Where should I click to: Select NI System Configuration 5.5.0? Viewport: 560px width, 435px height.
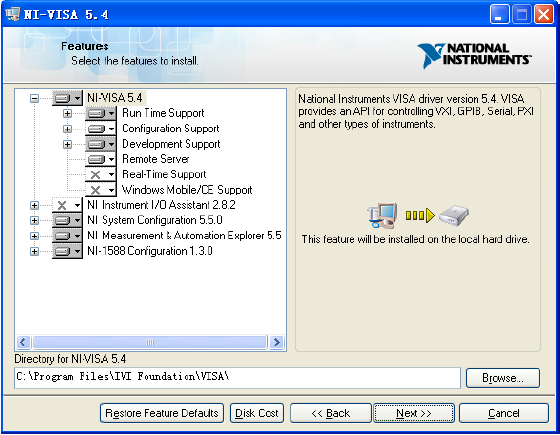[x=155, y=220]
